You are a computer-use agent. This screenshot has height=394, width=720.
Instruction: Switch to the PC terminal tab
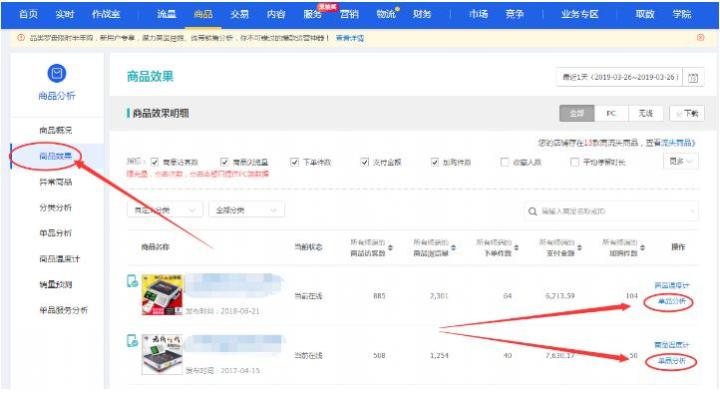click(x=611, y=113)
